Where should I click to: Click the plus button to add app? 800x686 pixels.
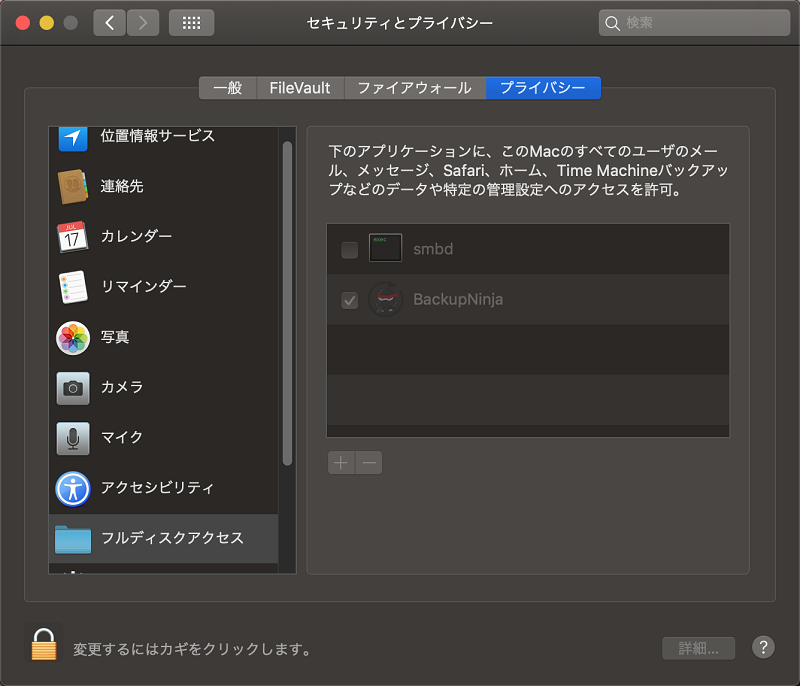(341, 463)
